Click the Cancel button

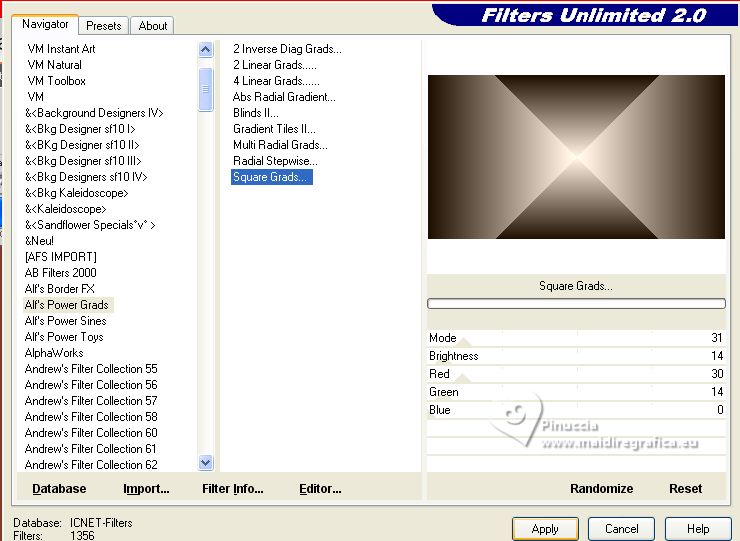(622, 529)
